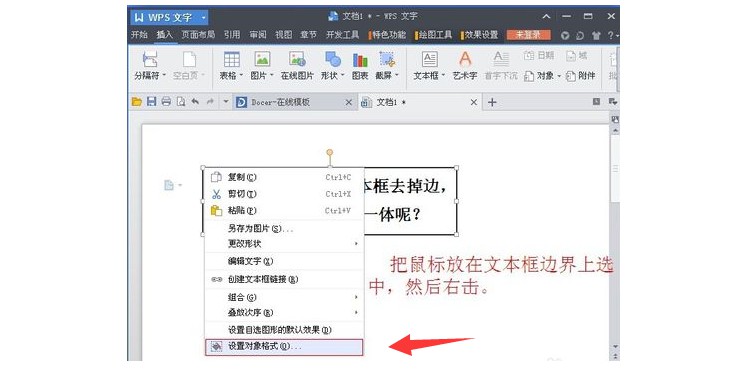Choose 编辑文字 from the context menu

(284, 261)
